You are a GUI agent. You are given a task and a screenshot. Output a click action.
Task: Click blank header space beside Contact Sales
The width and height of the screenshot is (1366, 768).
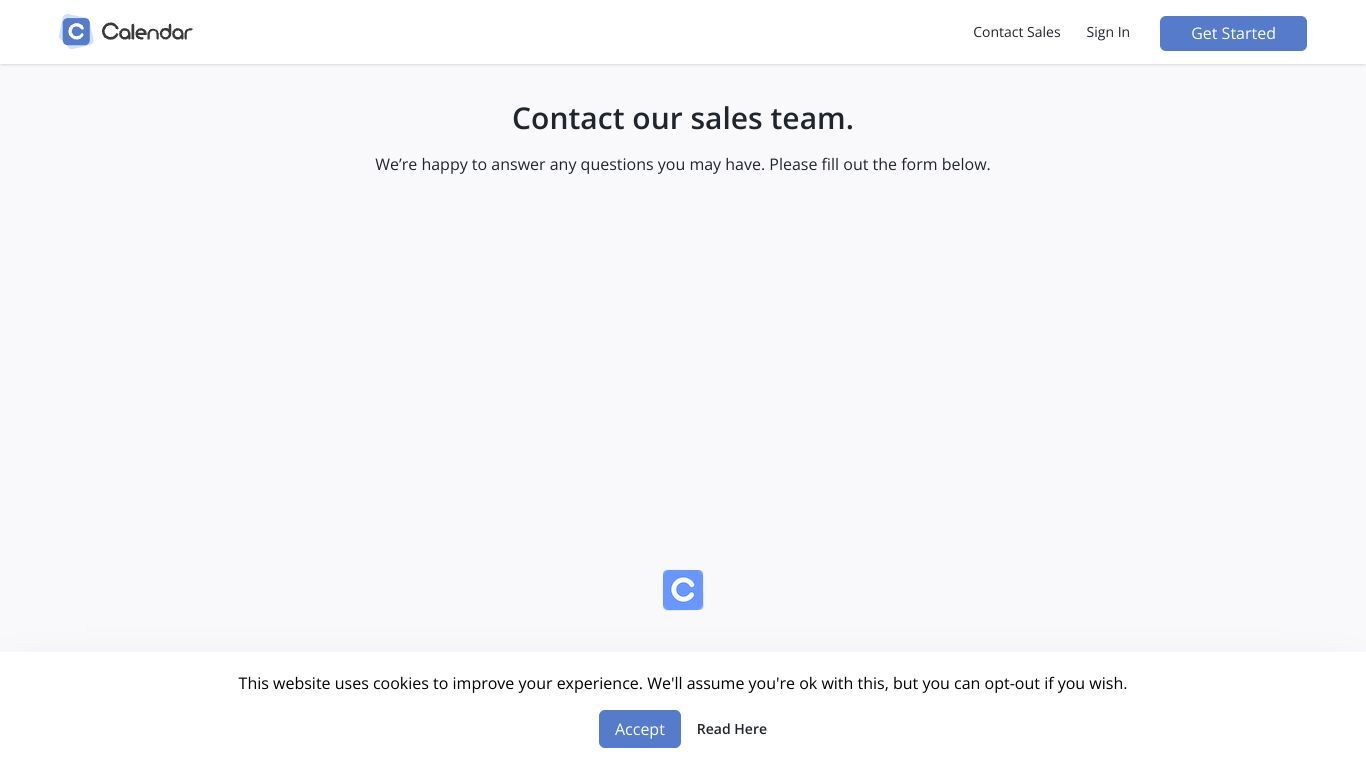pos(600,32)
